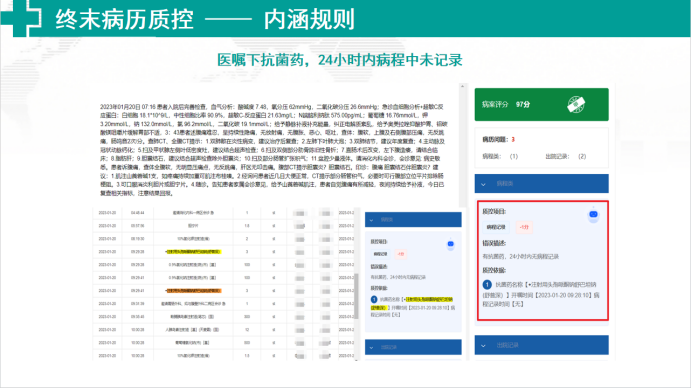Click the robot icon in middle QC card

point(450,244)
